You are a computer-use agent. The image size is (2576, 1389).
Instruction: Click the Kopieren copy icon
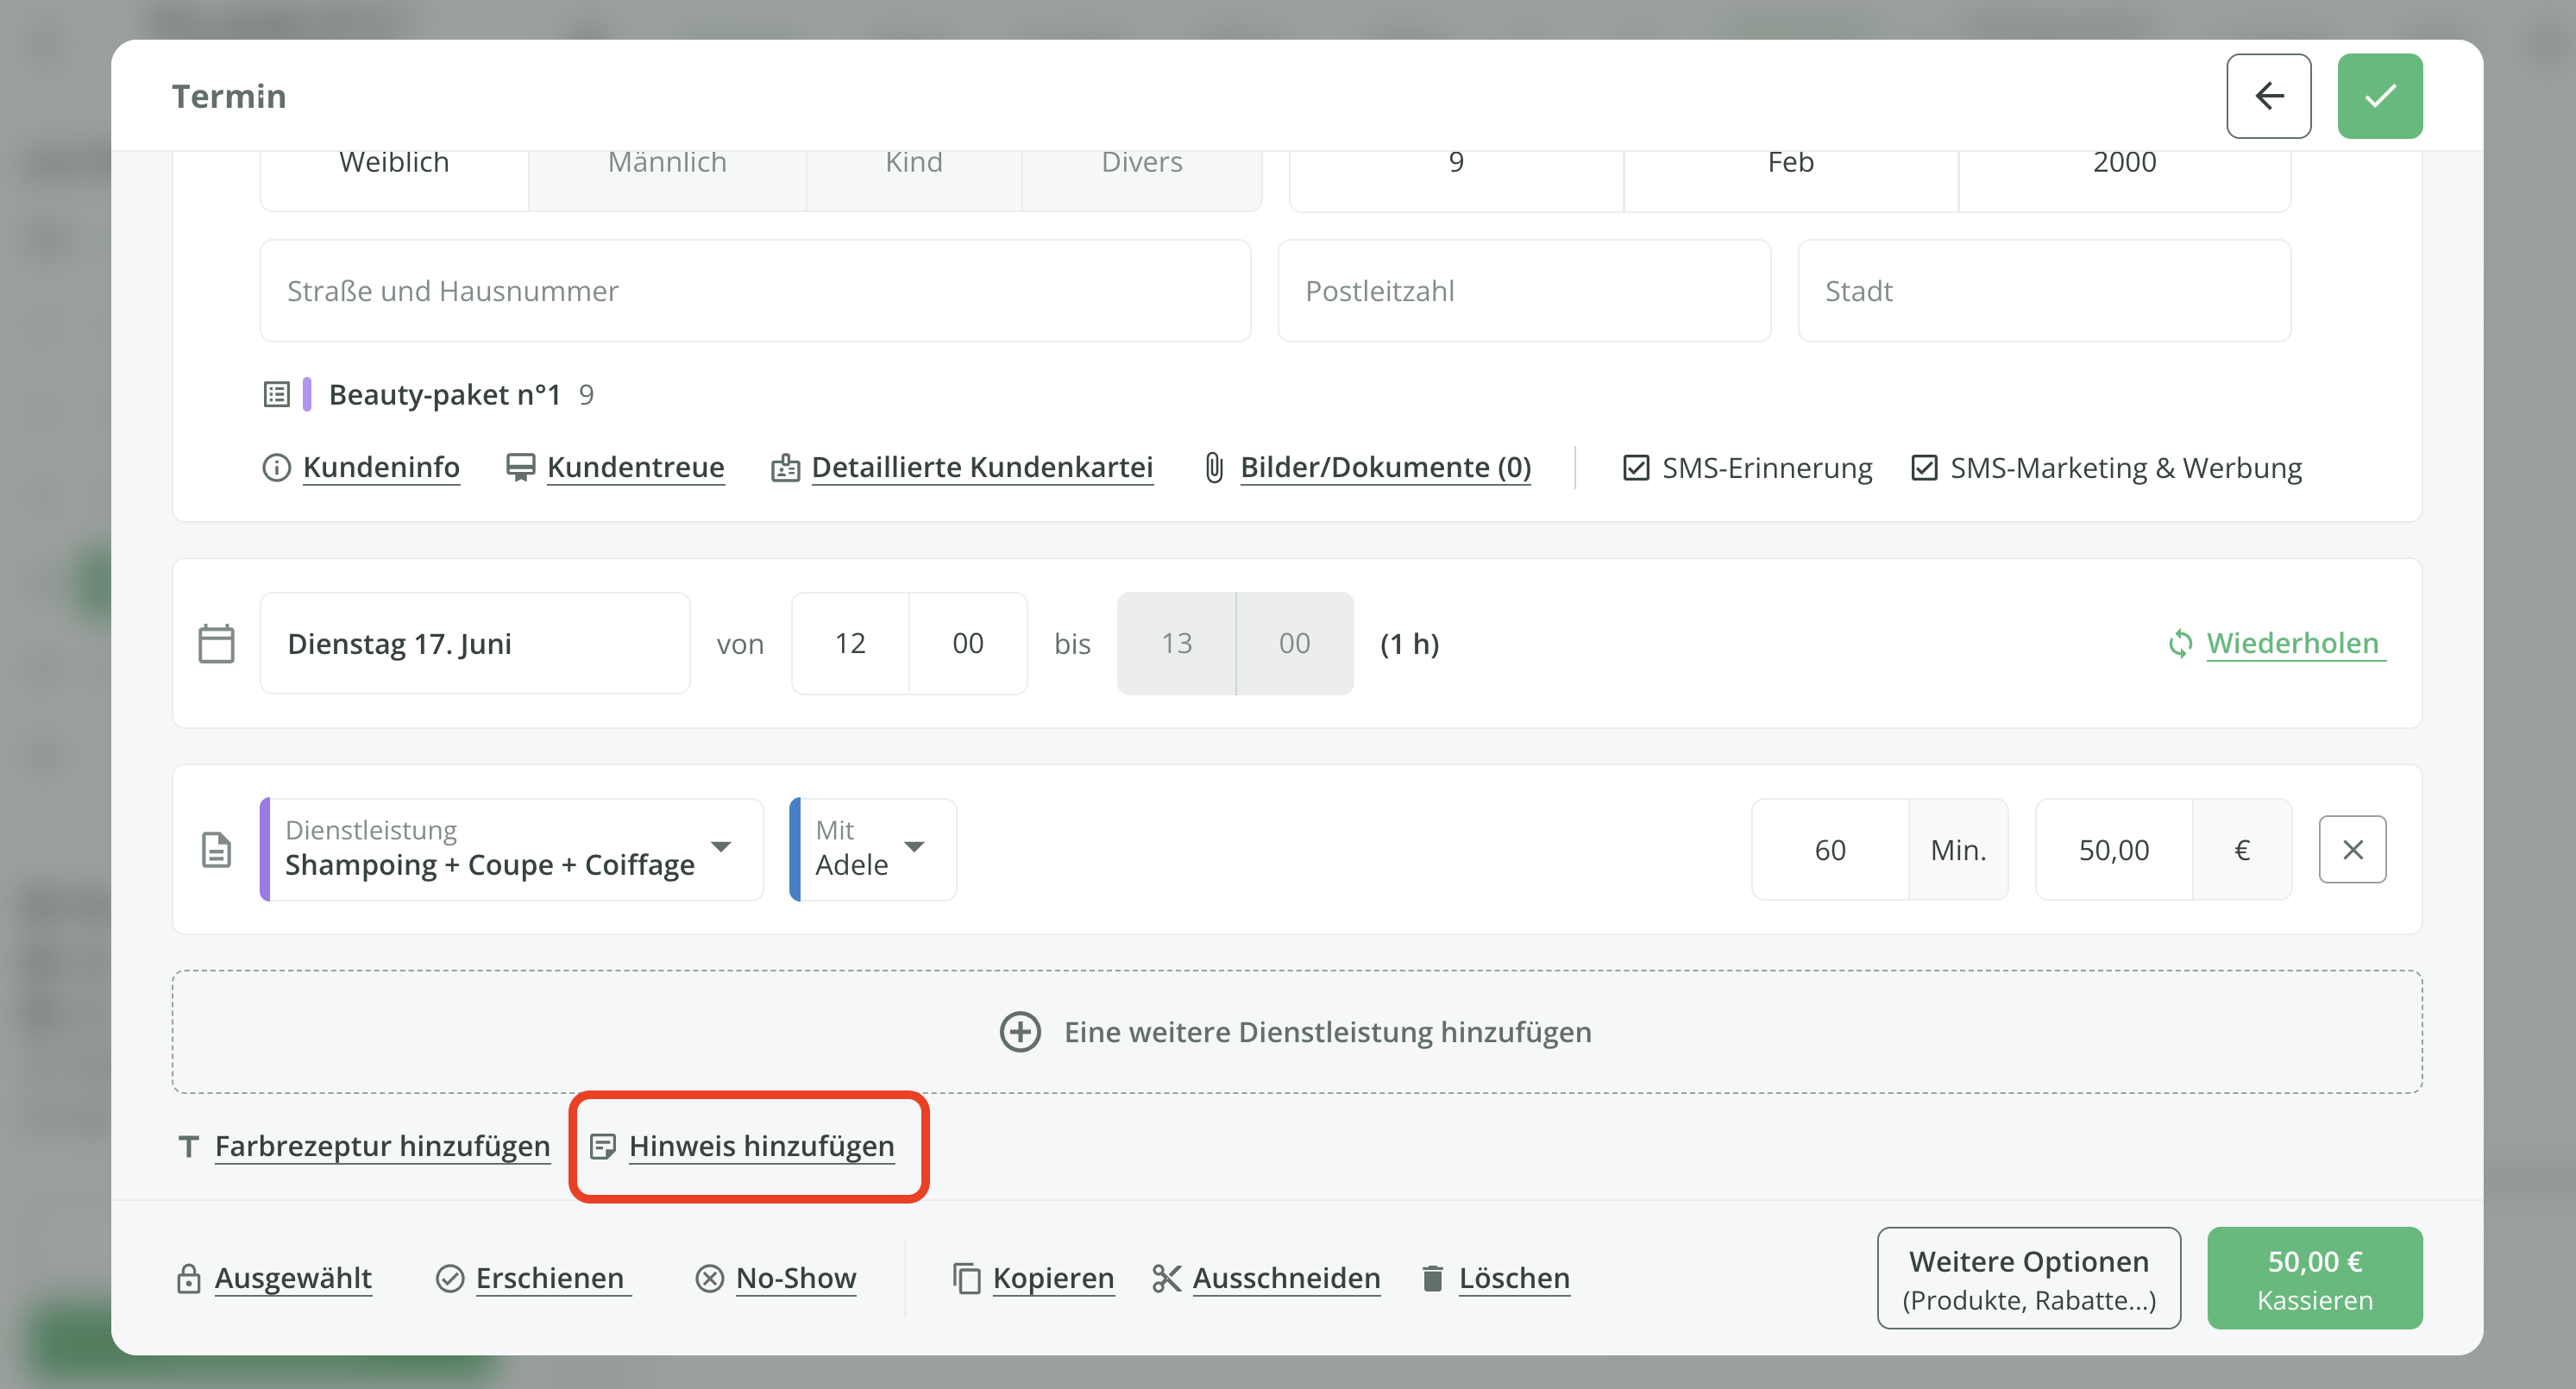(x=966, y=1278)
